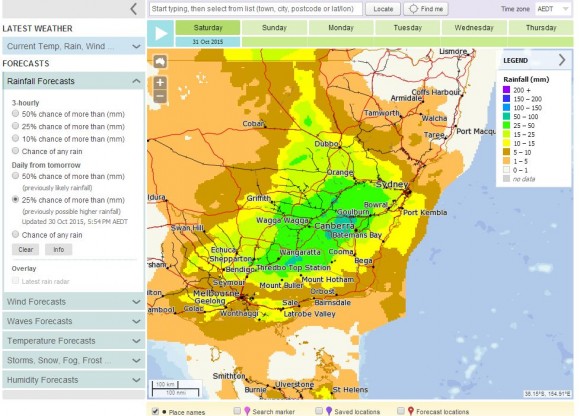Expand the Wind Forecasts section
Image resolution: width=580 pixels, height=416 pixels.
coord(74,302)
